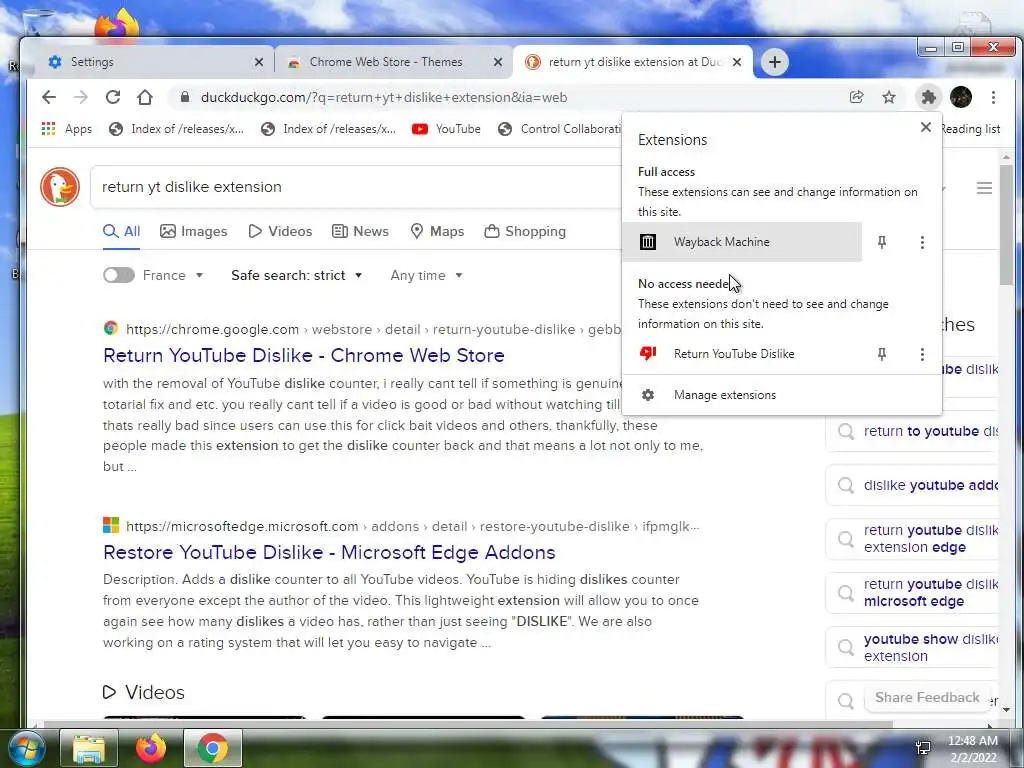
Task: Switch to Maps results
Action: pyautogui.click(x=437, y=231)
